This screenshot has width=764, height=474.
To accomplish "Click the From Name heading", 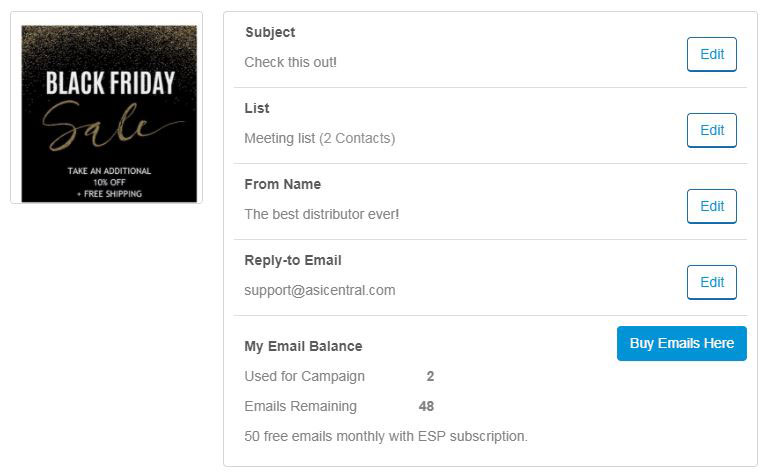I will click(x=283, y=184).
